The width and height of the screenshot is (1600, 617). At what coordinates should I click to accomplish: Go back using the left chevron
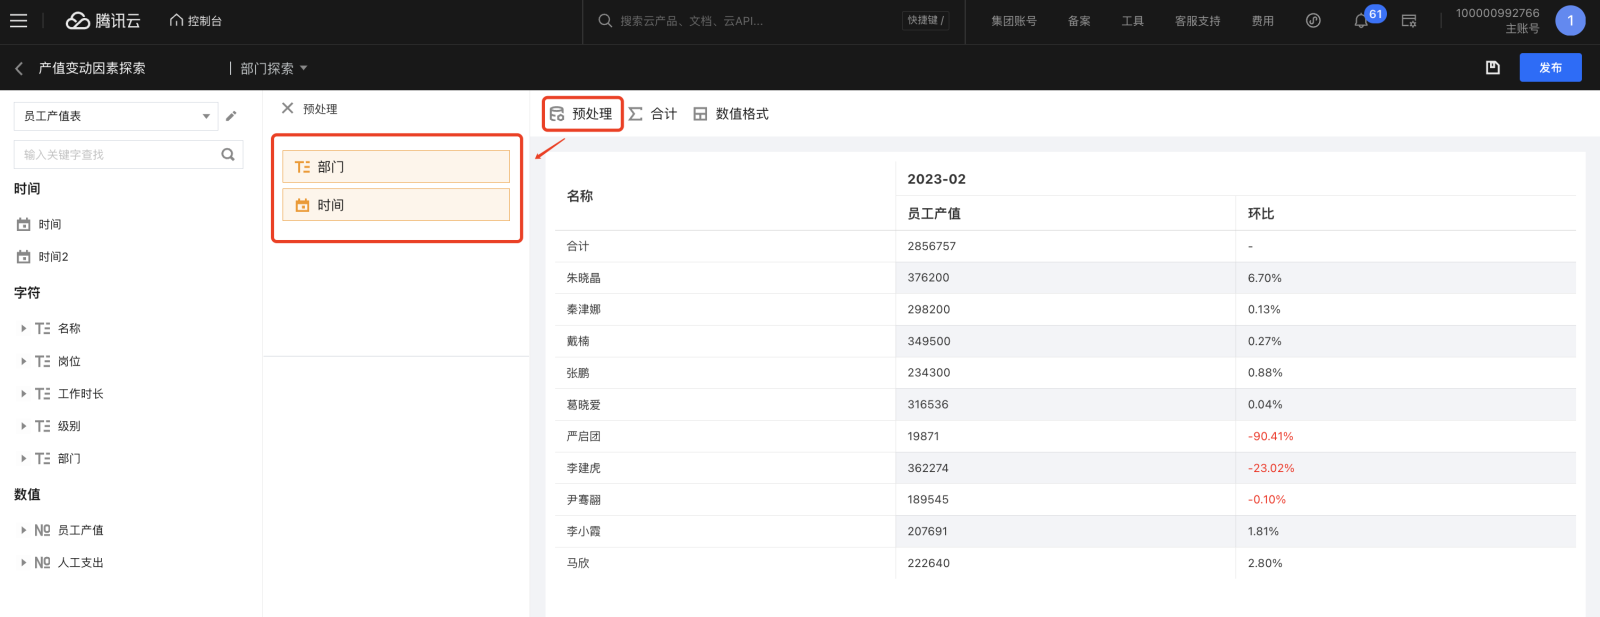click(x=19, y=68)
